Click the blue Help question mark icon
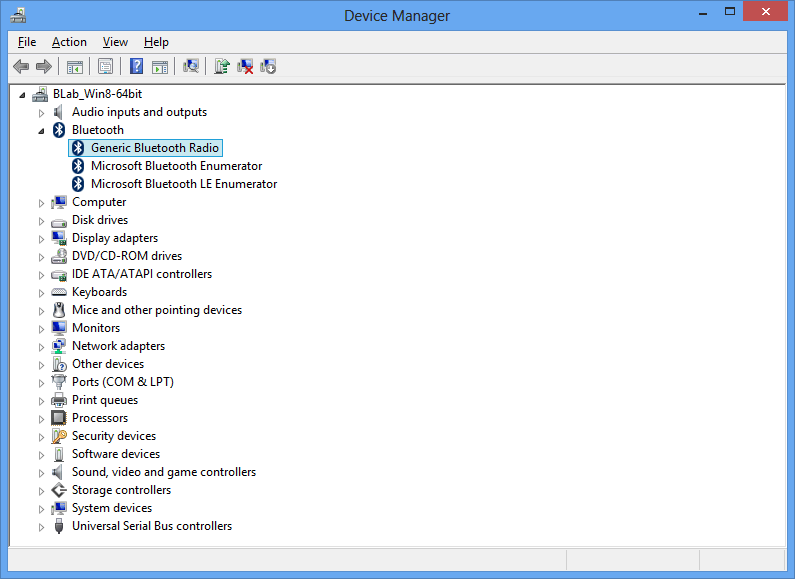Screen dimensions: 795x579 click(136, 66)
